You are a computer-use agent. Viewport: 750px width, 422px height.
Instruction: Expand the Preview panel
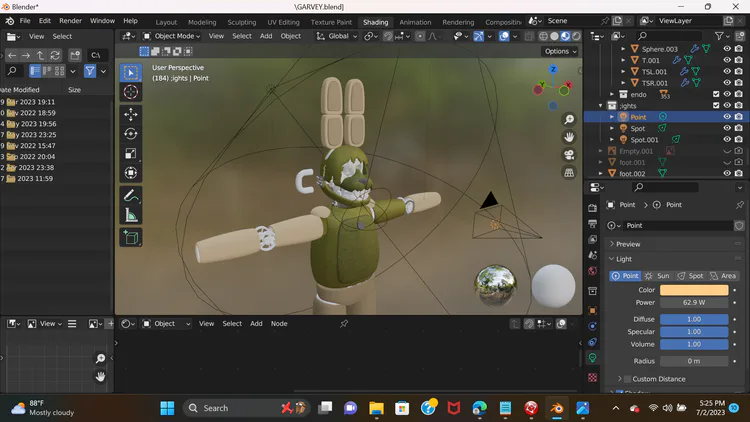point(612,244)
